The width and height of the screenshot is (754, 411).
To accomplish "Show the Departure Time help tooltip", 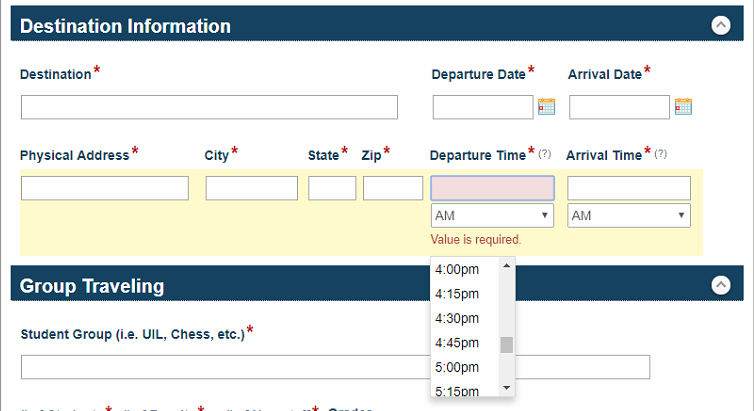I will (544, 154).
